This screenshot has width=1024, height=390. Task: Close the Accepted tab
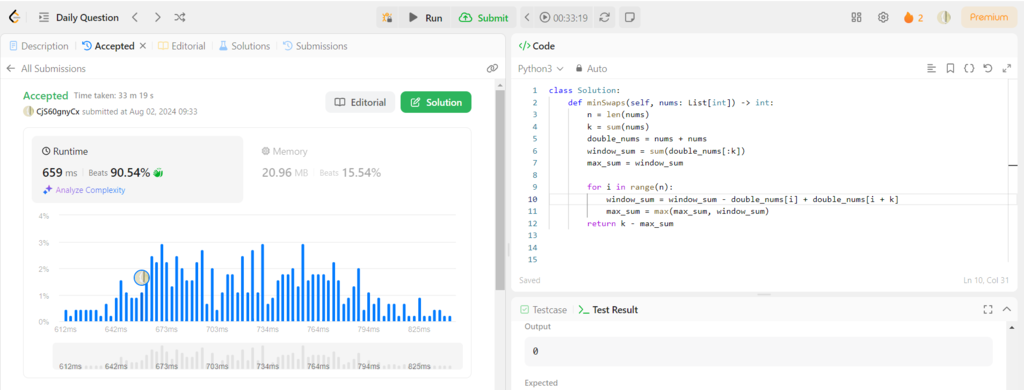tap(143, 46)
